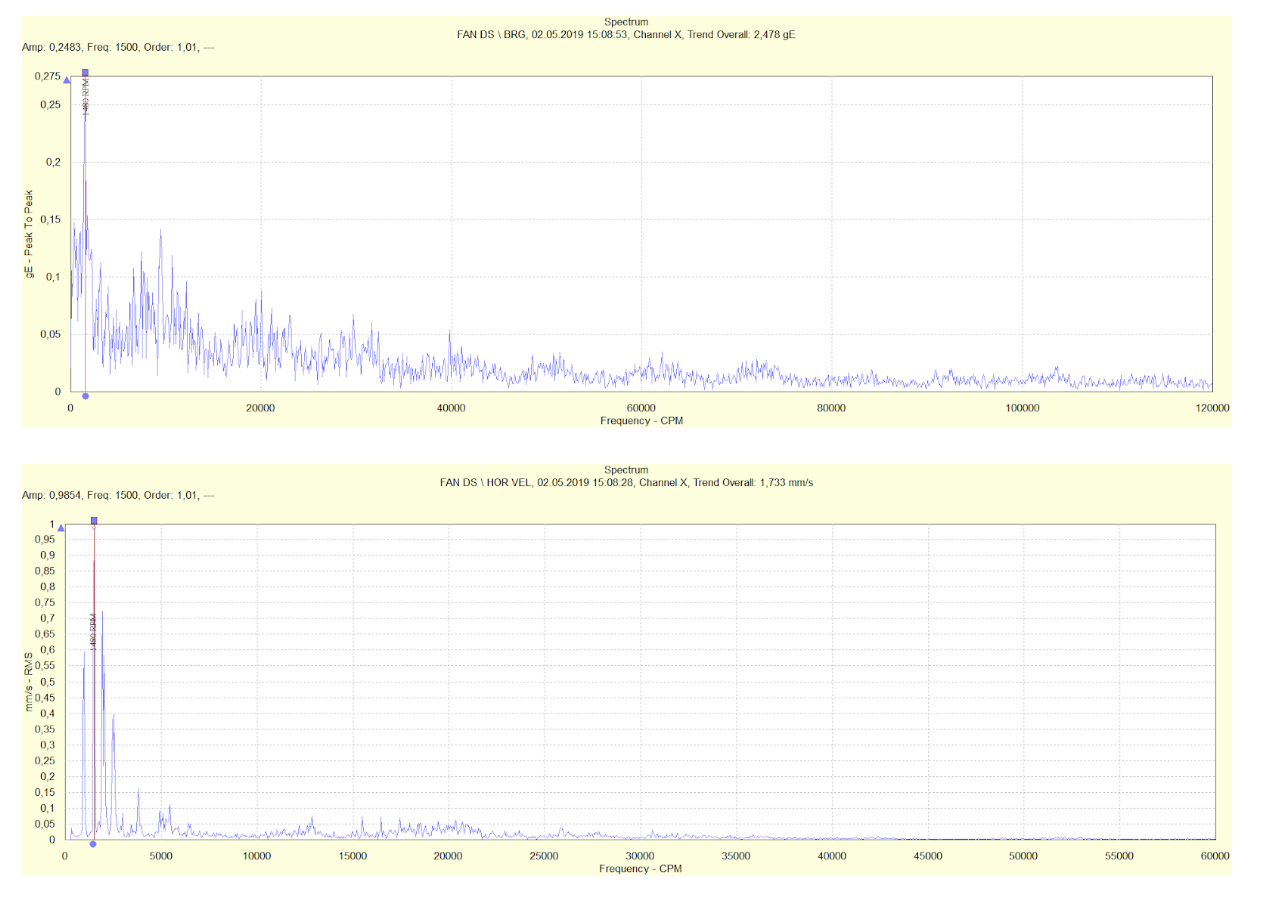Click square cursor handle atop BRG spectrum
1266x916 pixels.
pyautogui.click(x=86, y=73)
